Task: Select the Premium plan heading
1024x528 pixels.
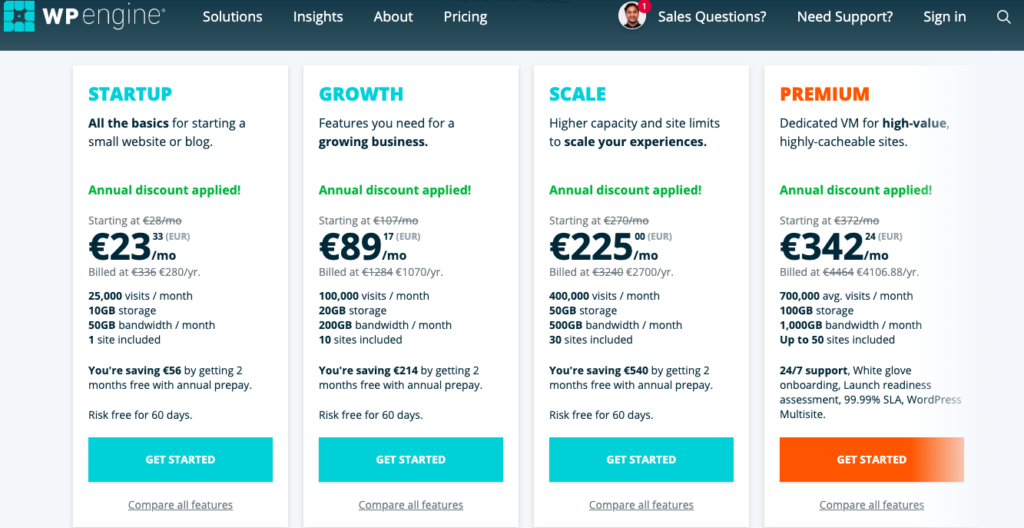Action: [x=824, y=94]
